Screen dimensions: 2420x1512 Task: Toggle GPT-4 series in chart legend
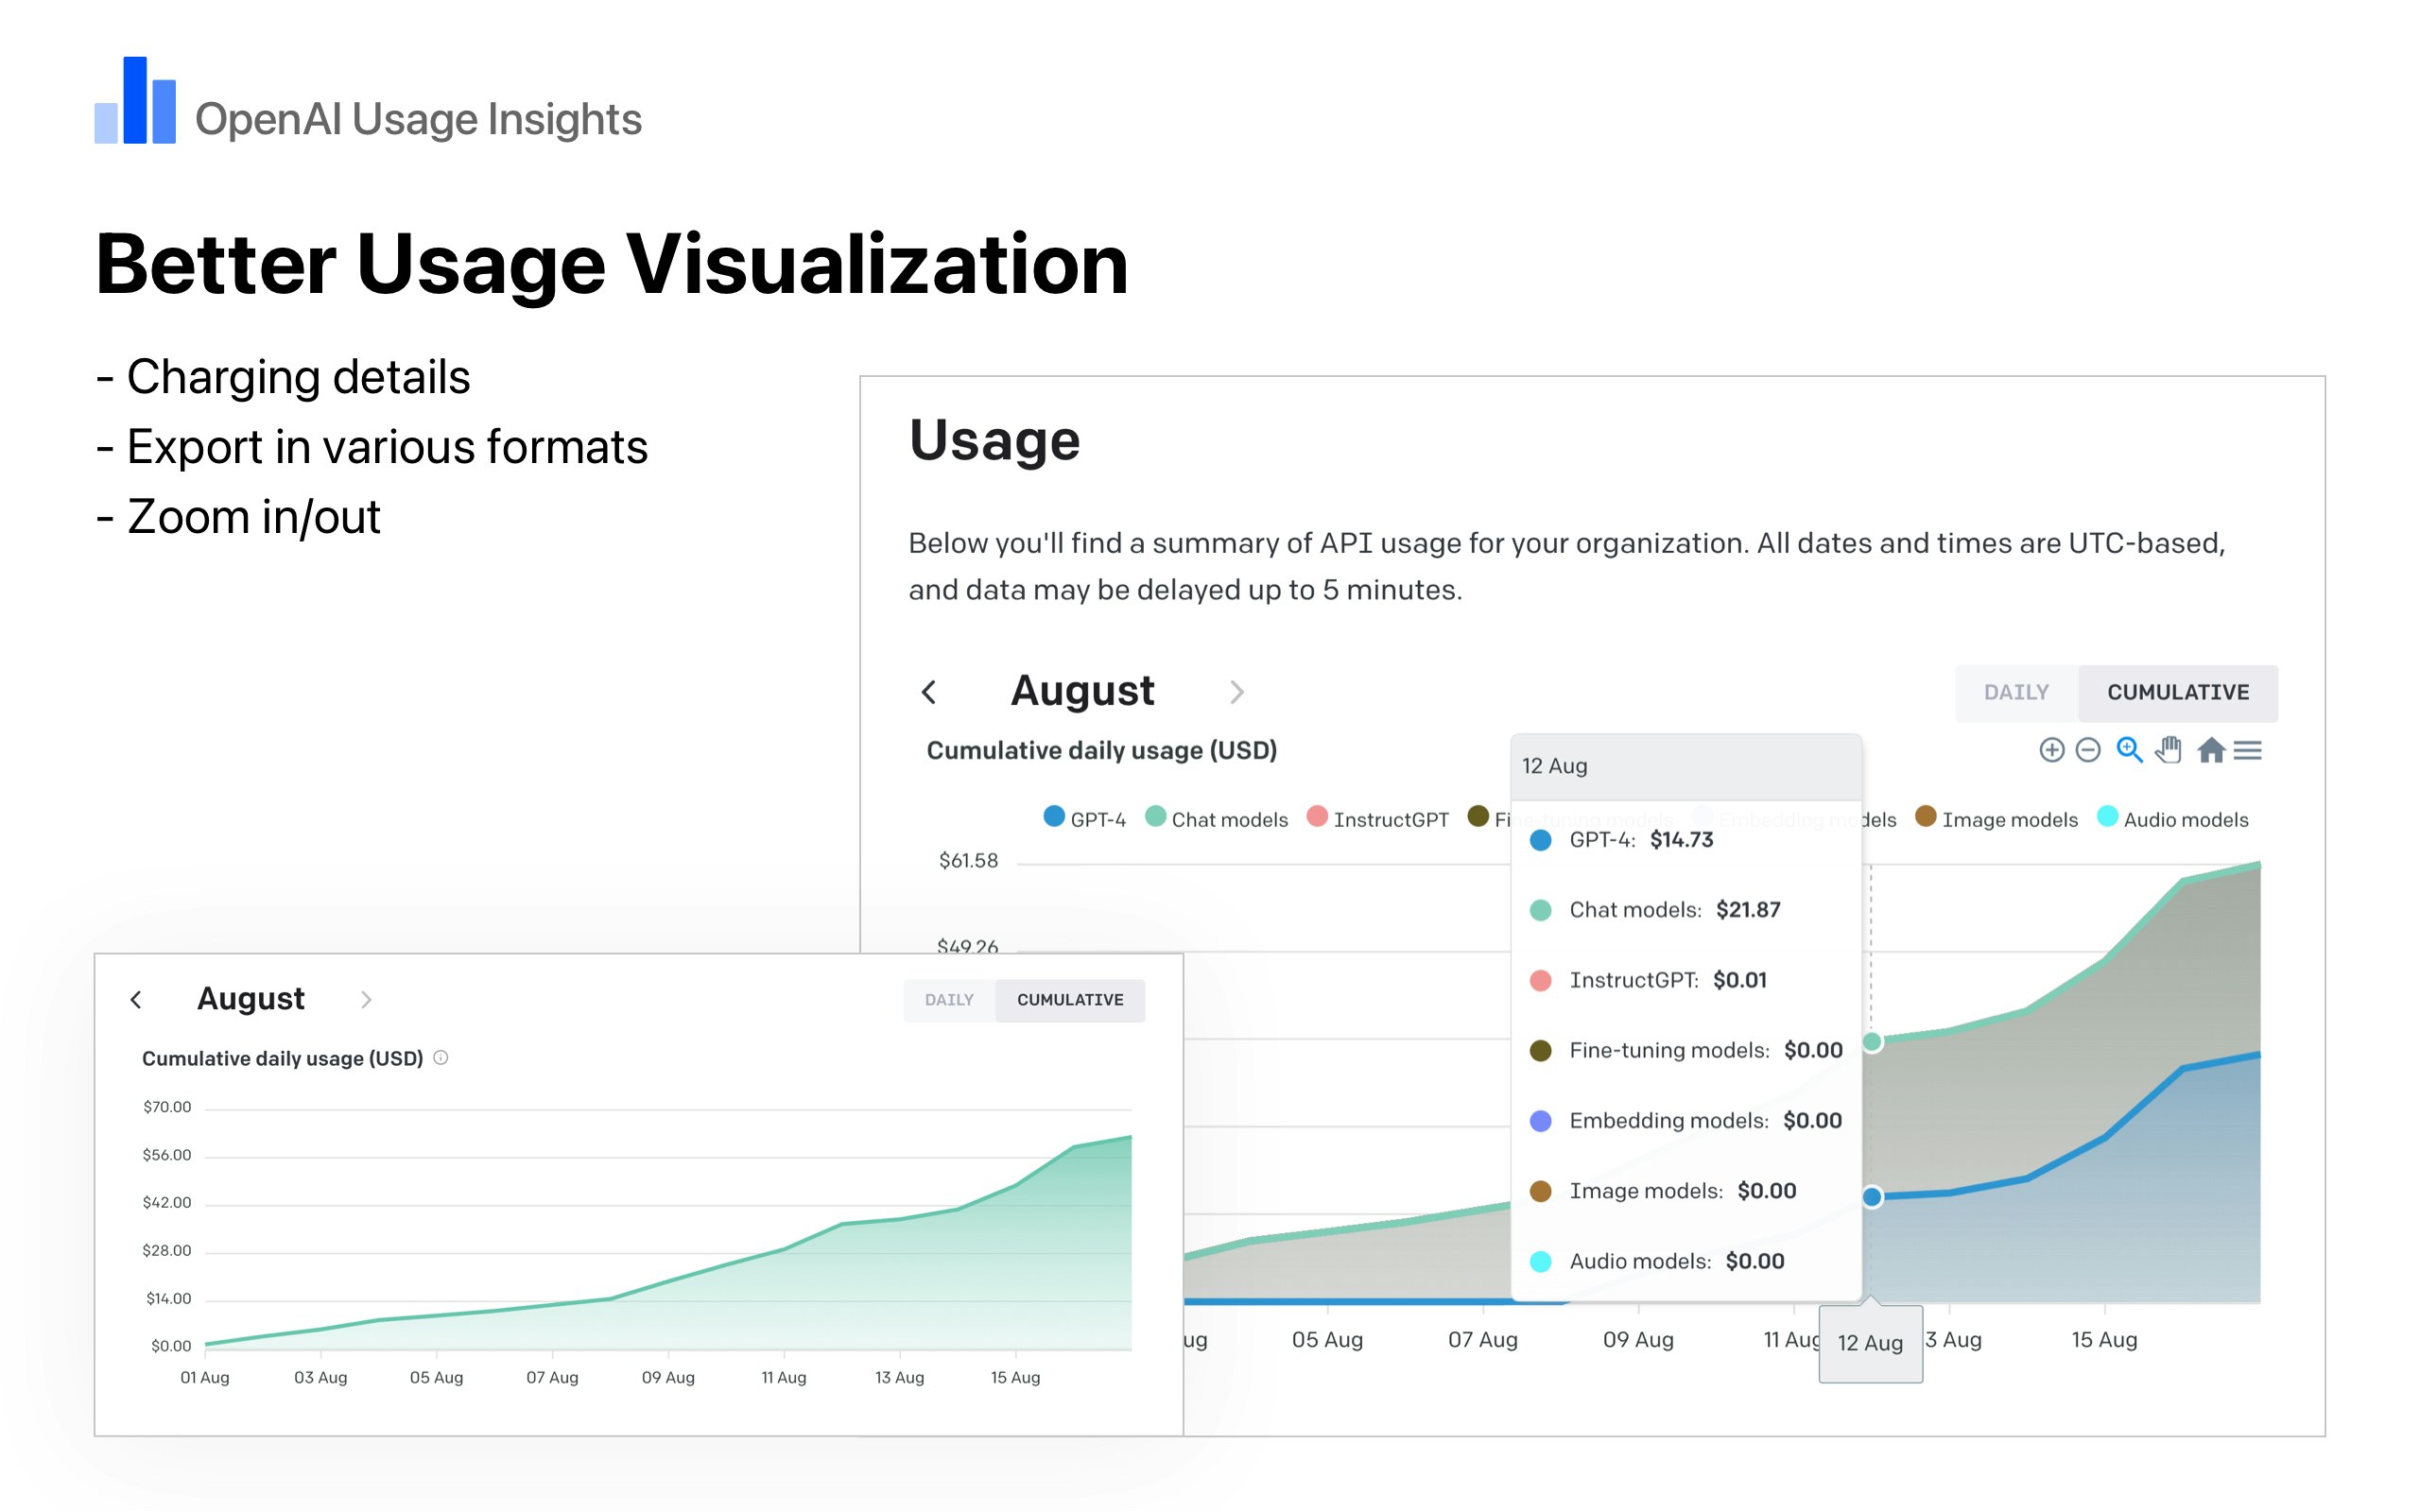coord(1085,819)
